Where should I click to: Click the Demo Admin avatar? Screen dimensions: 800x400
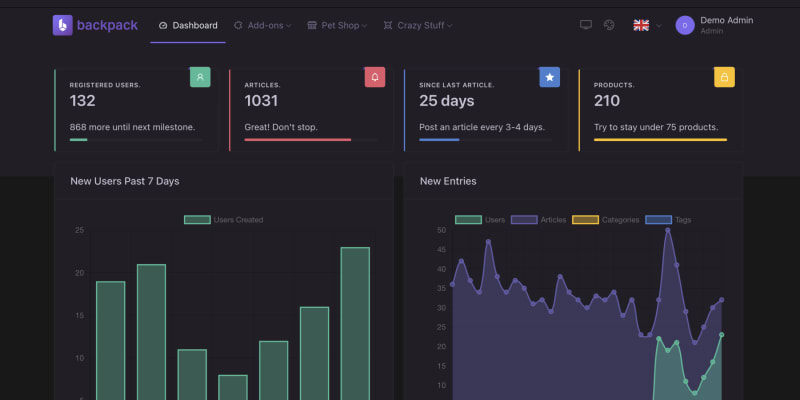click(x=685, y=25)
